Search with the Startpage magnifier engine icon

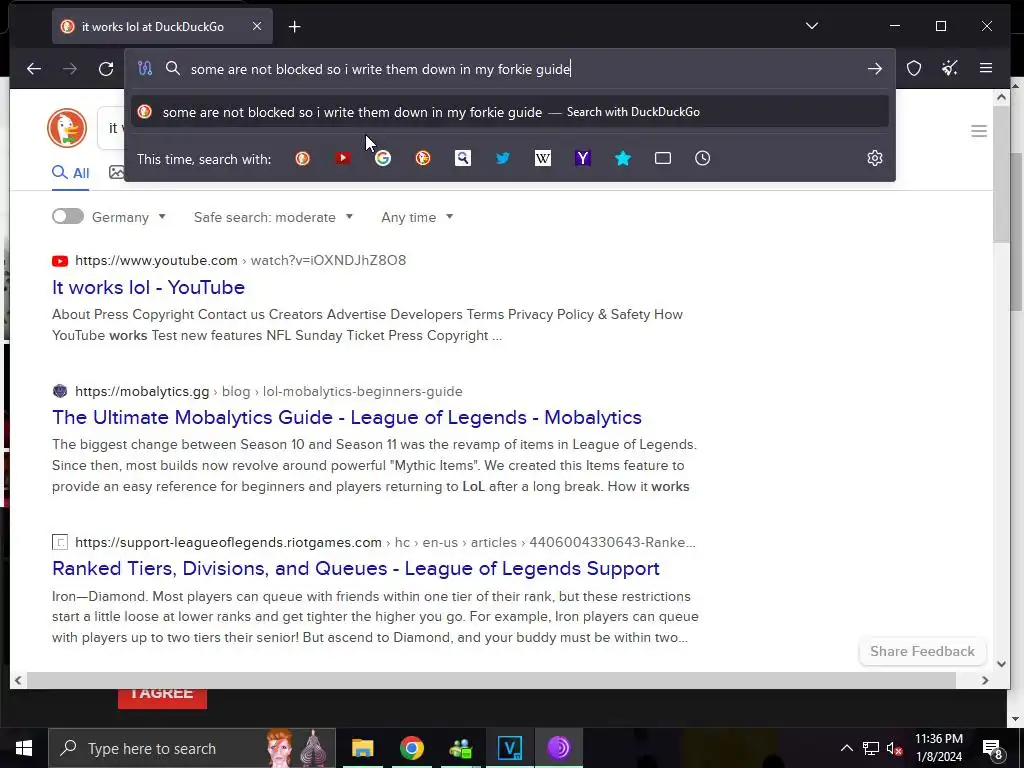[x=462, y=158]
